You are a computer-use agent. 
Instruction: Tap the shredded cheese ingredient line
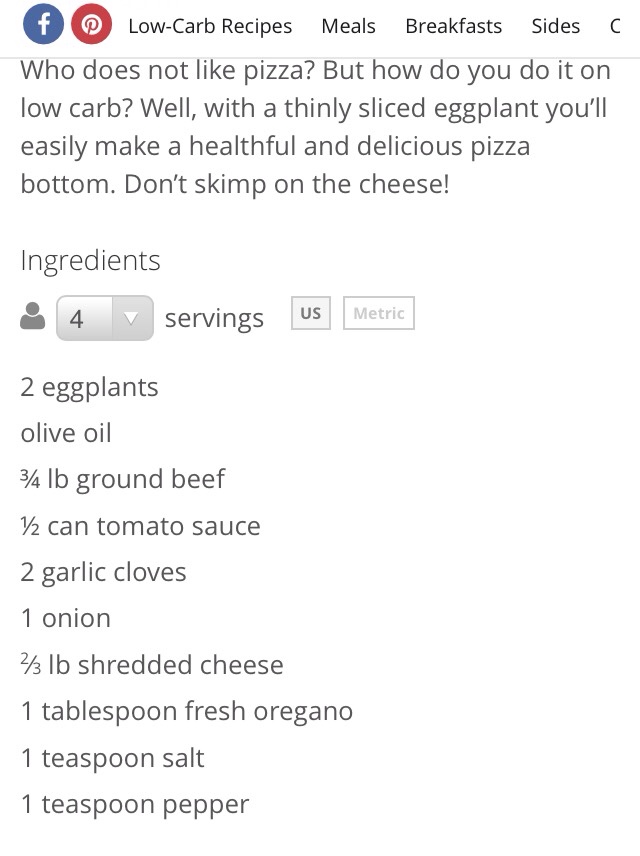tap(152, 665)
